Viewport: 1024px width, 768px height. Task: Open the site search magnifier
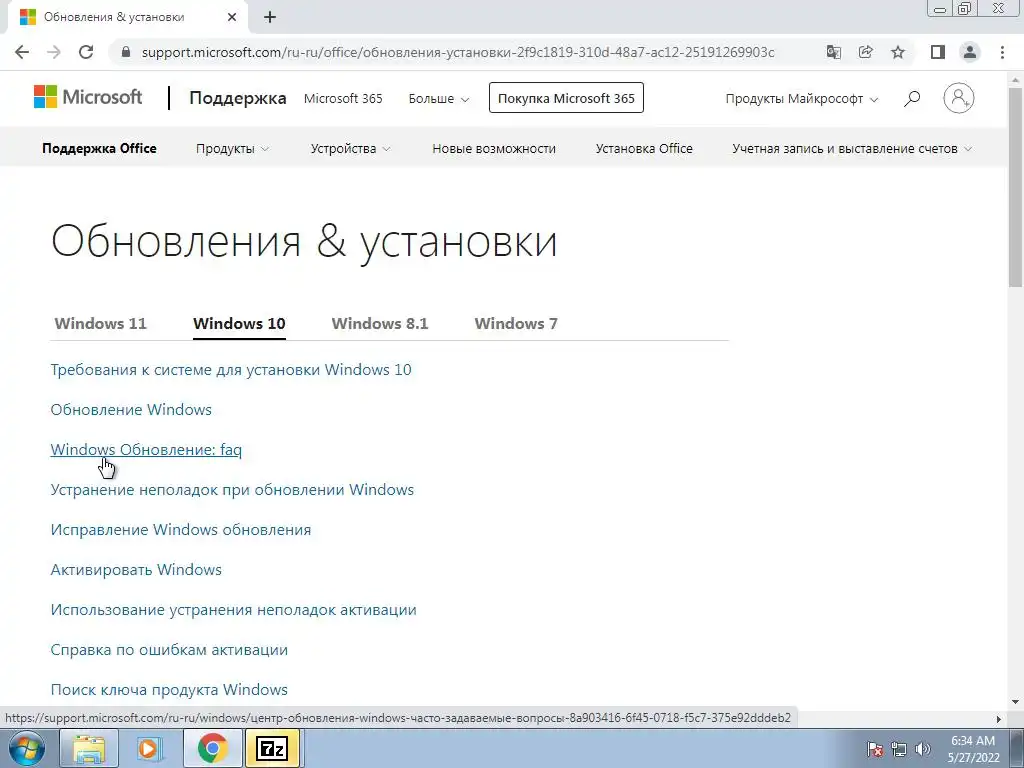[x=912, y=99]
